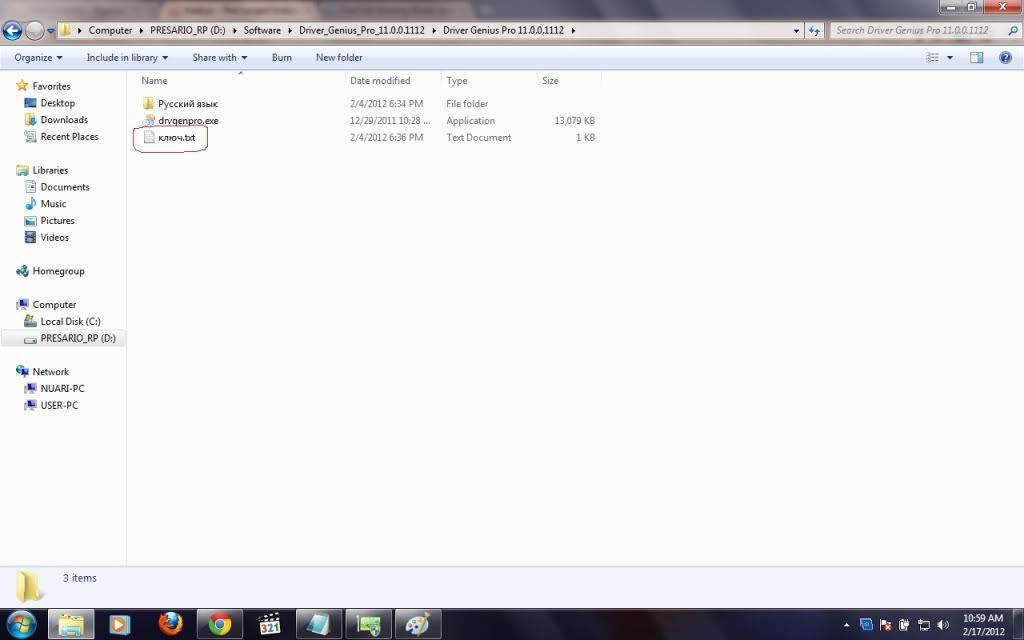Select the ключ.txt text document icon
The height and width of the screenshot is (640, 1024).
tap(149, 137)
